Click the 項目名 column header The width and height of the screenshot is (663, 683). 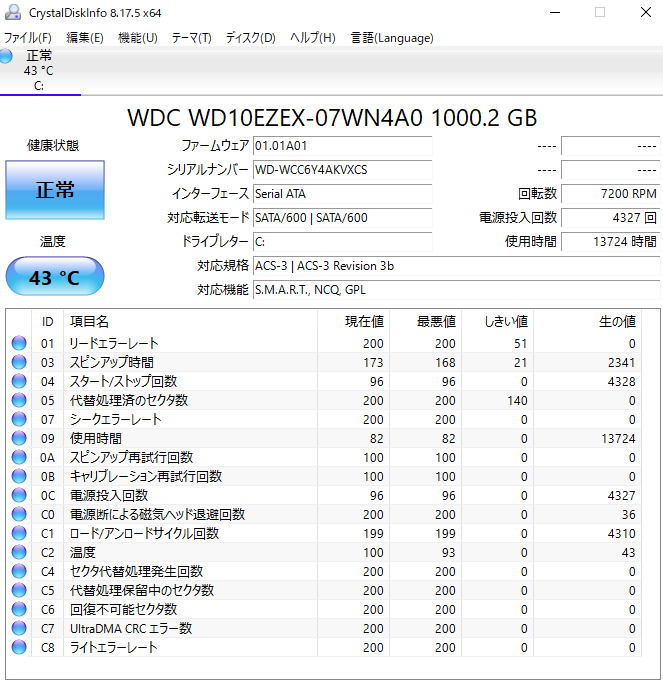tap(190, 321)
